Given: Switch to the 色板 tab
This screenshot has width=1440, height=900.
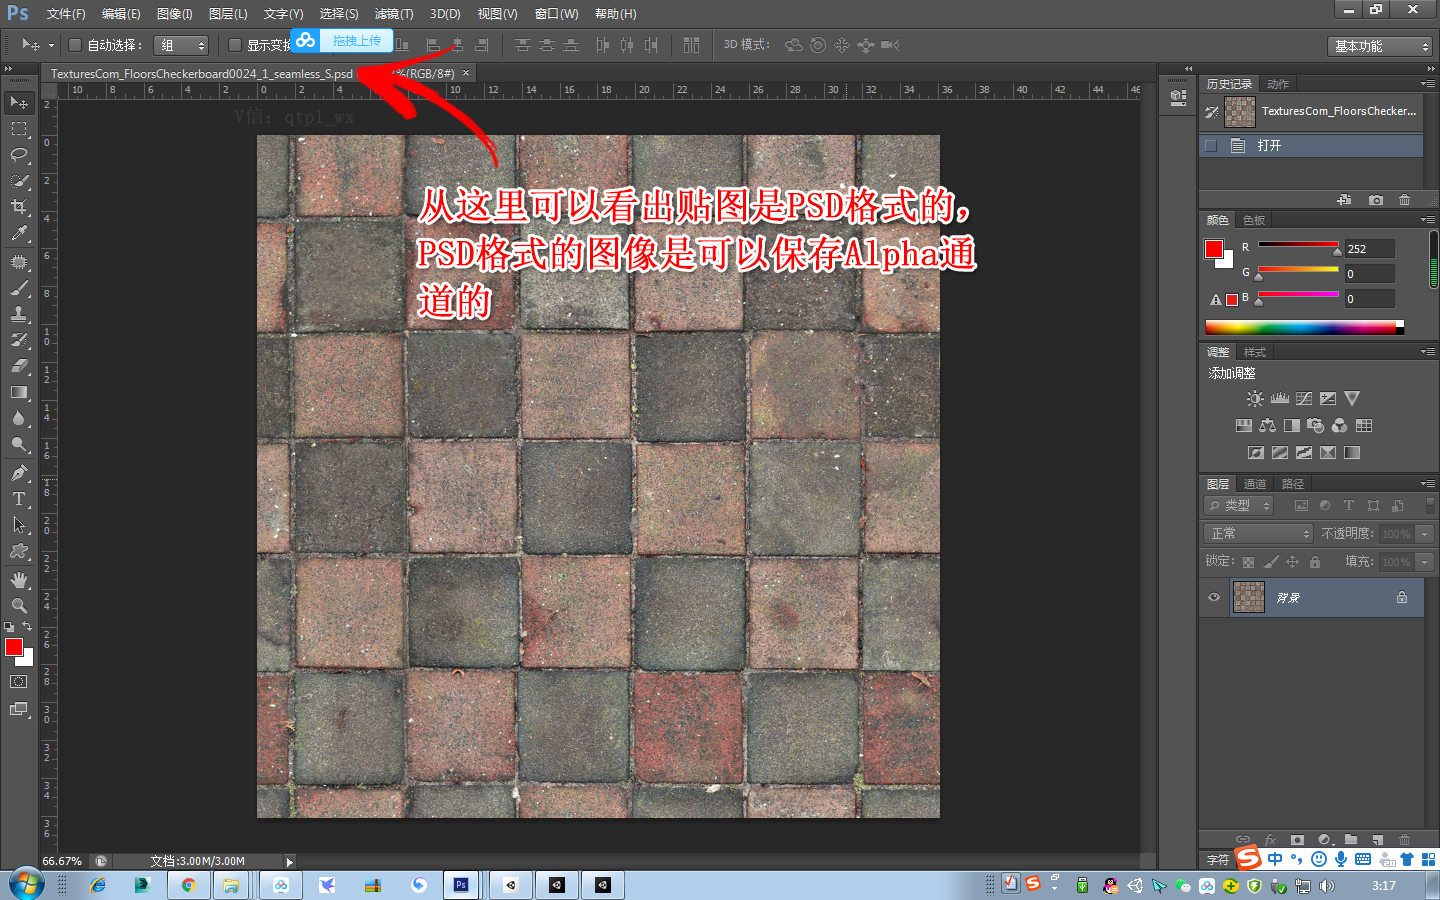Looking at the screenshot, I should coord(1254,220).
